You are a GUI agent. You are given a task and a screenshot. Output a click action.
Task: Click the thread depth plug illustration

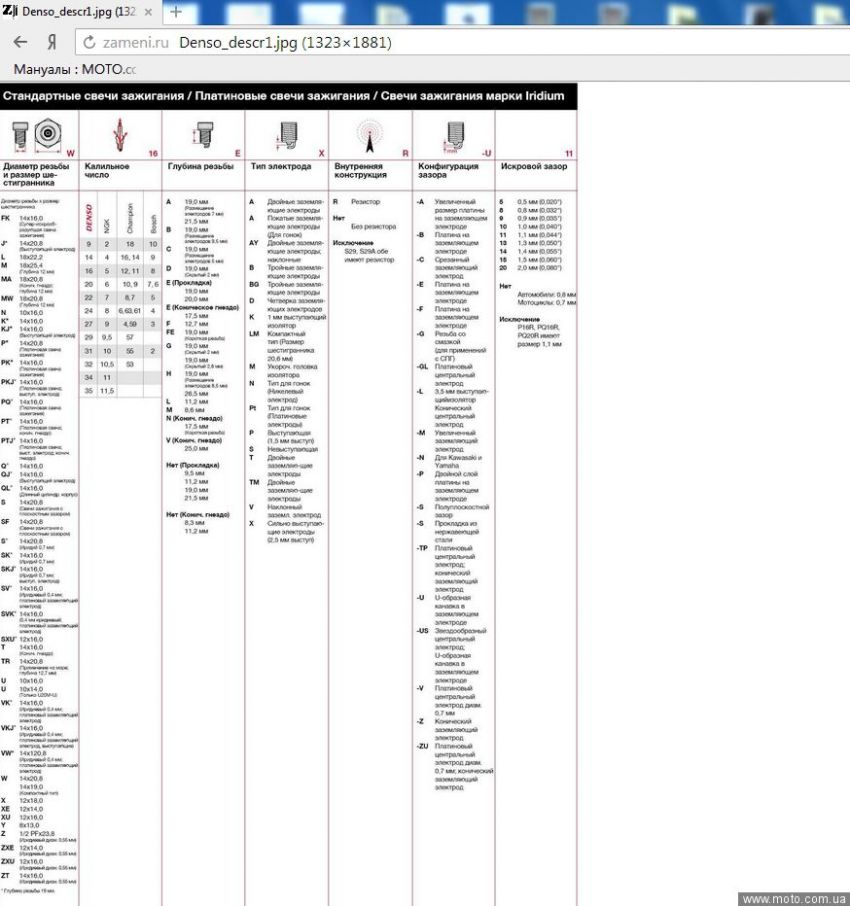coord(202,134)
